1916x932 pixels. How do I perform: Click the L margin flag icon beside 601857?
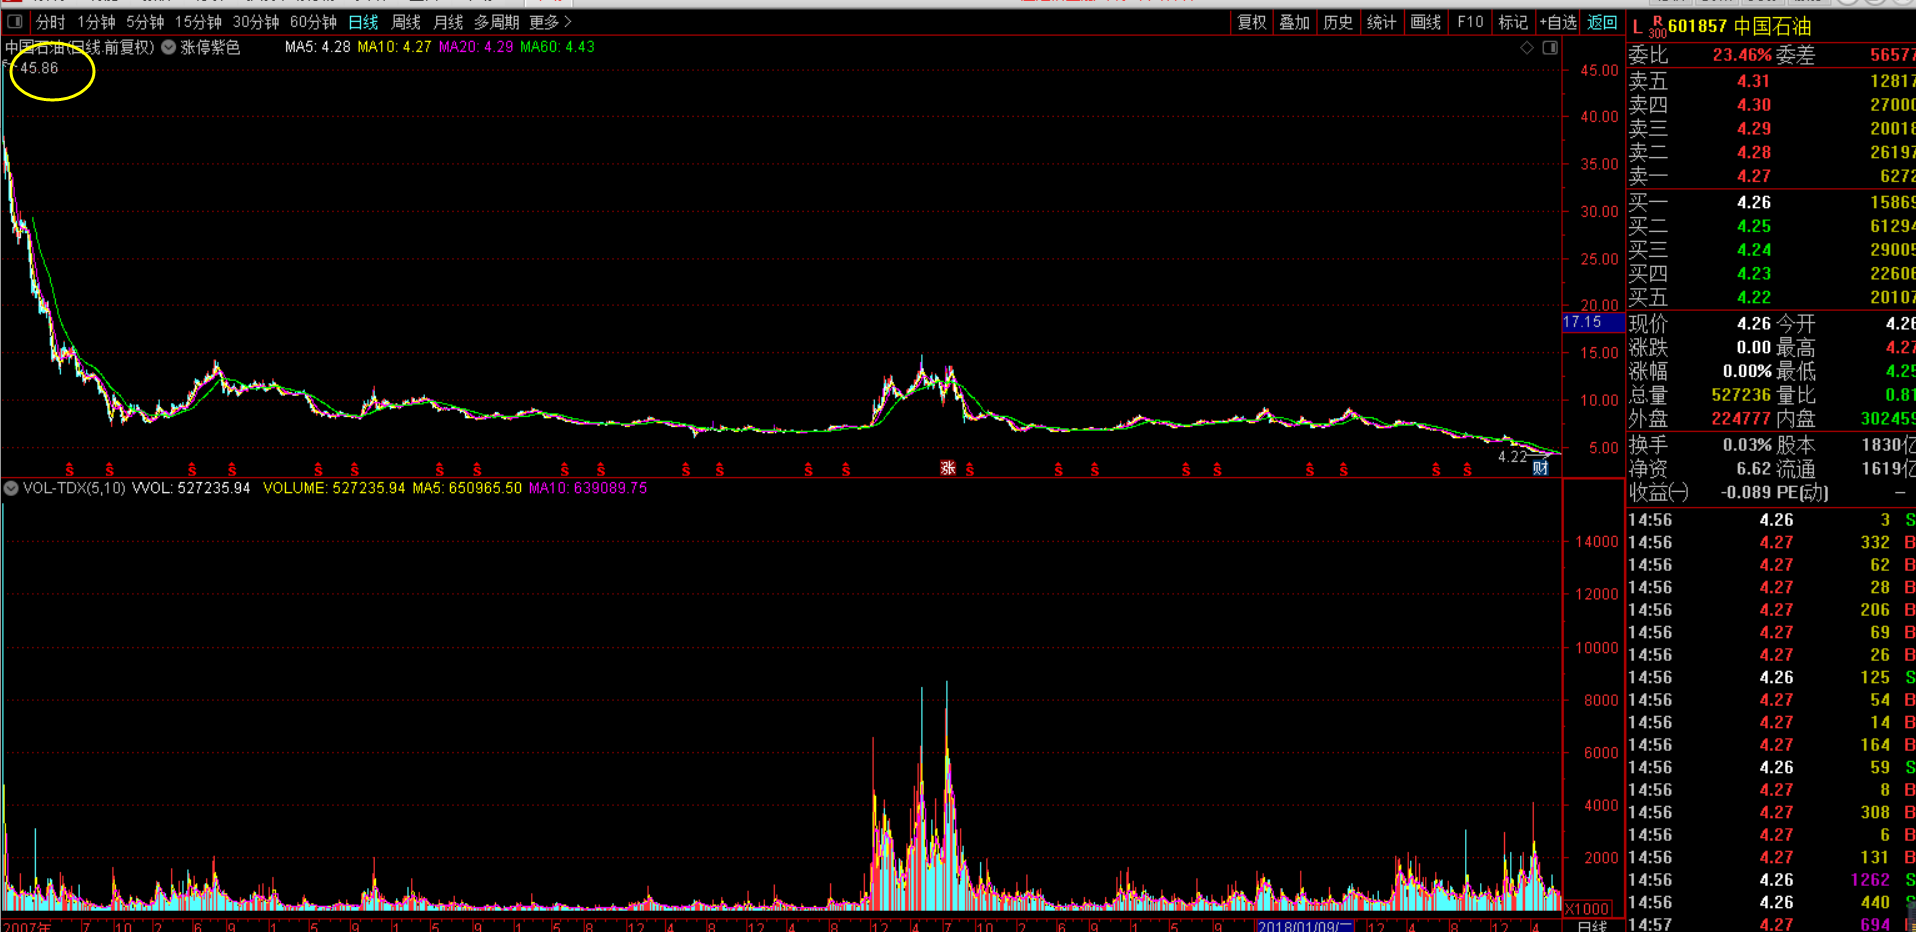point(1637,27)
